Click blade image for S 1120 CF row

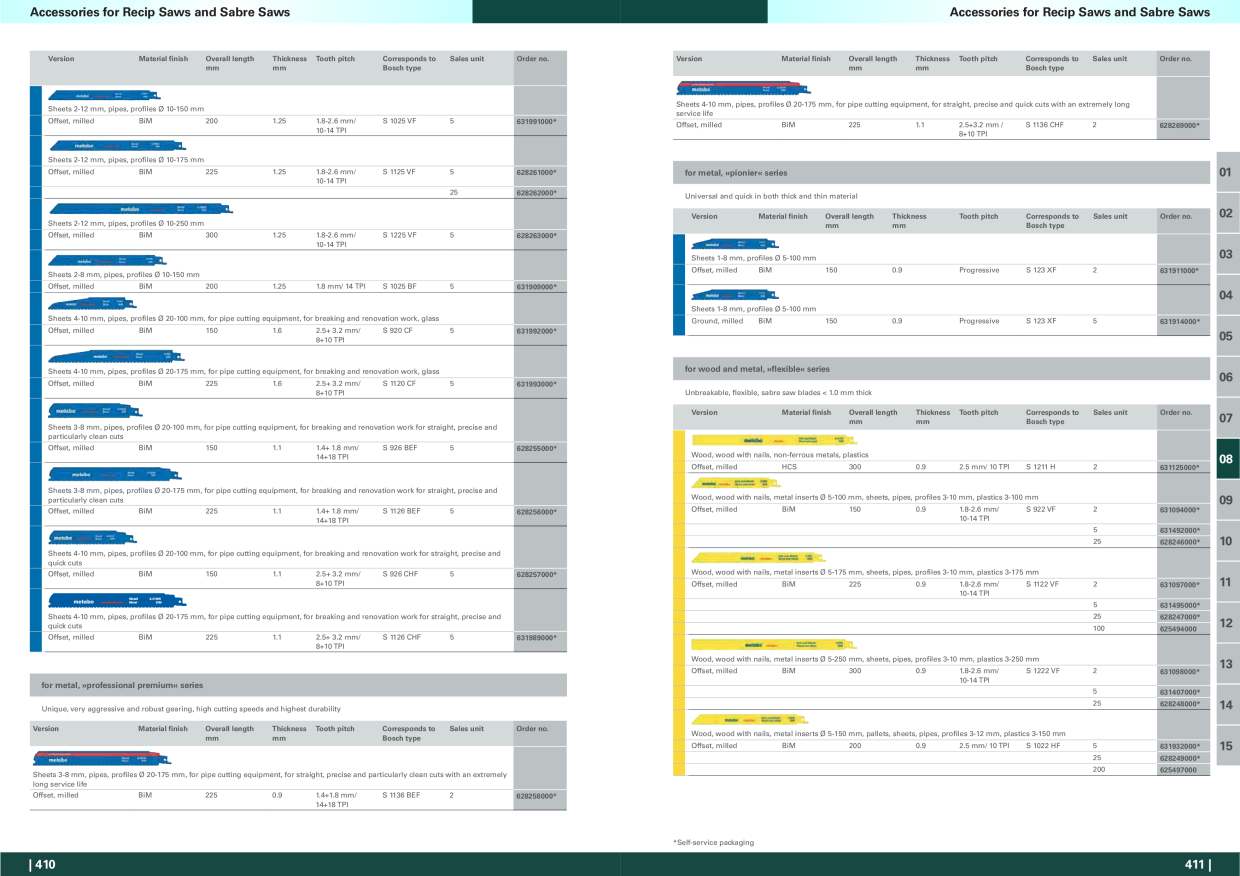pos(115,355)
